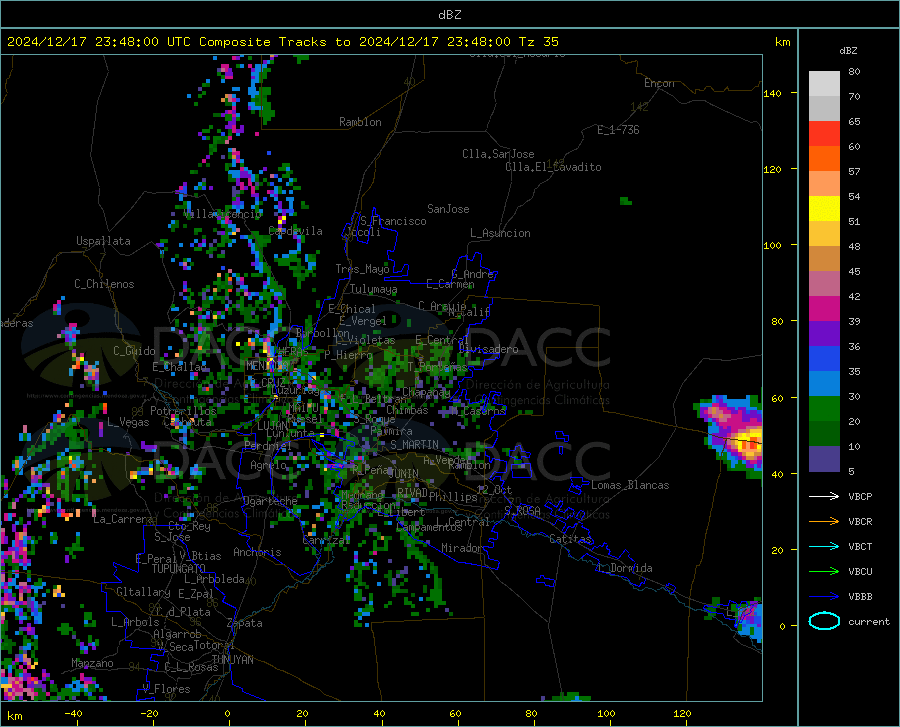The image size is (900, 727).
Task: Click the orange VBCR arrow in legend
Action: coord(824,522)
